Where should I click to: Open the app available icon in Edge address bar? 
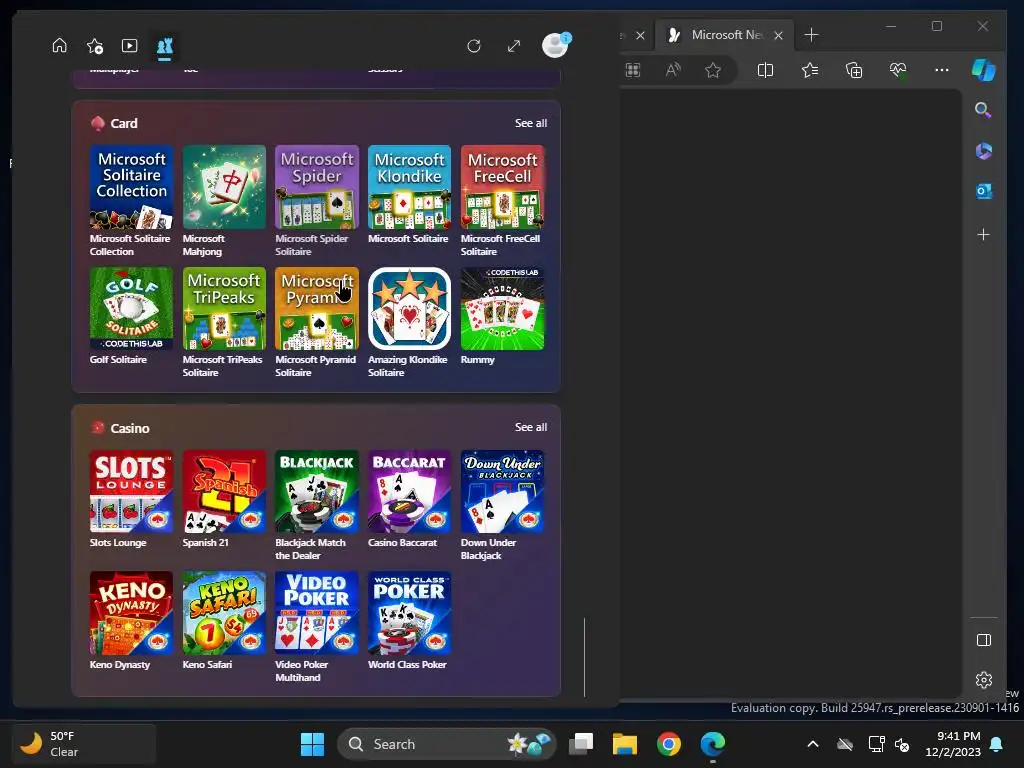coord(633,70)
